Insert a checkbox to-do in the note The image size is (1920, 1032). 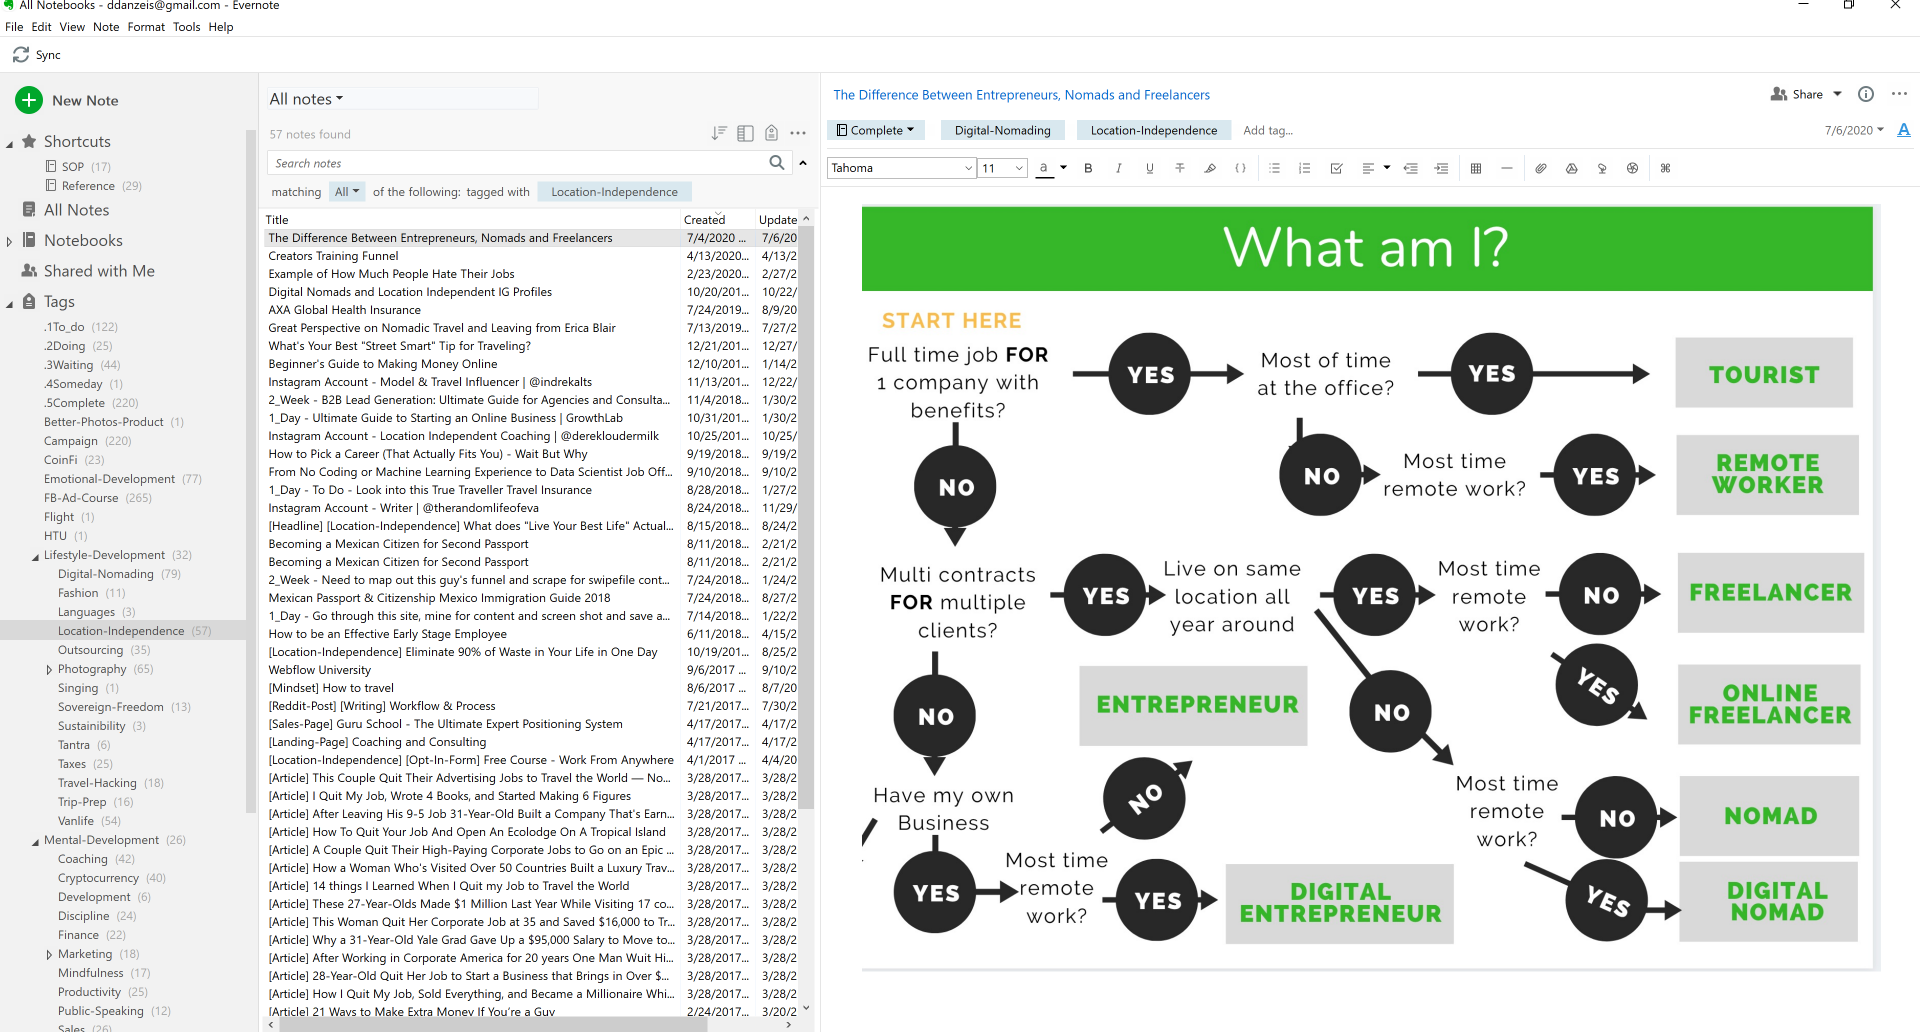[x=1336, y=169]
